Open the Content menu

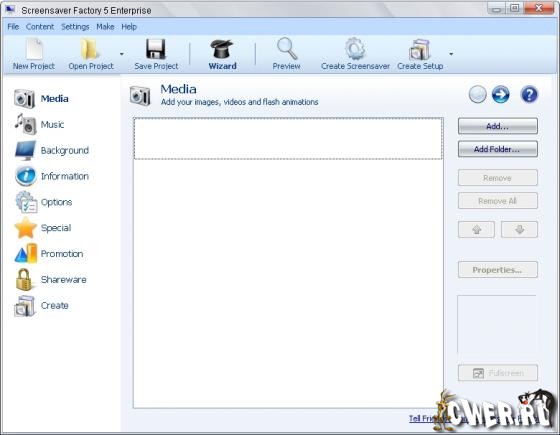pyautogui.click(x=40, y=27)
